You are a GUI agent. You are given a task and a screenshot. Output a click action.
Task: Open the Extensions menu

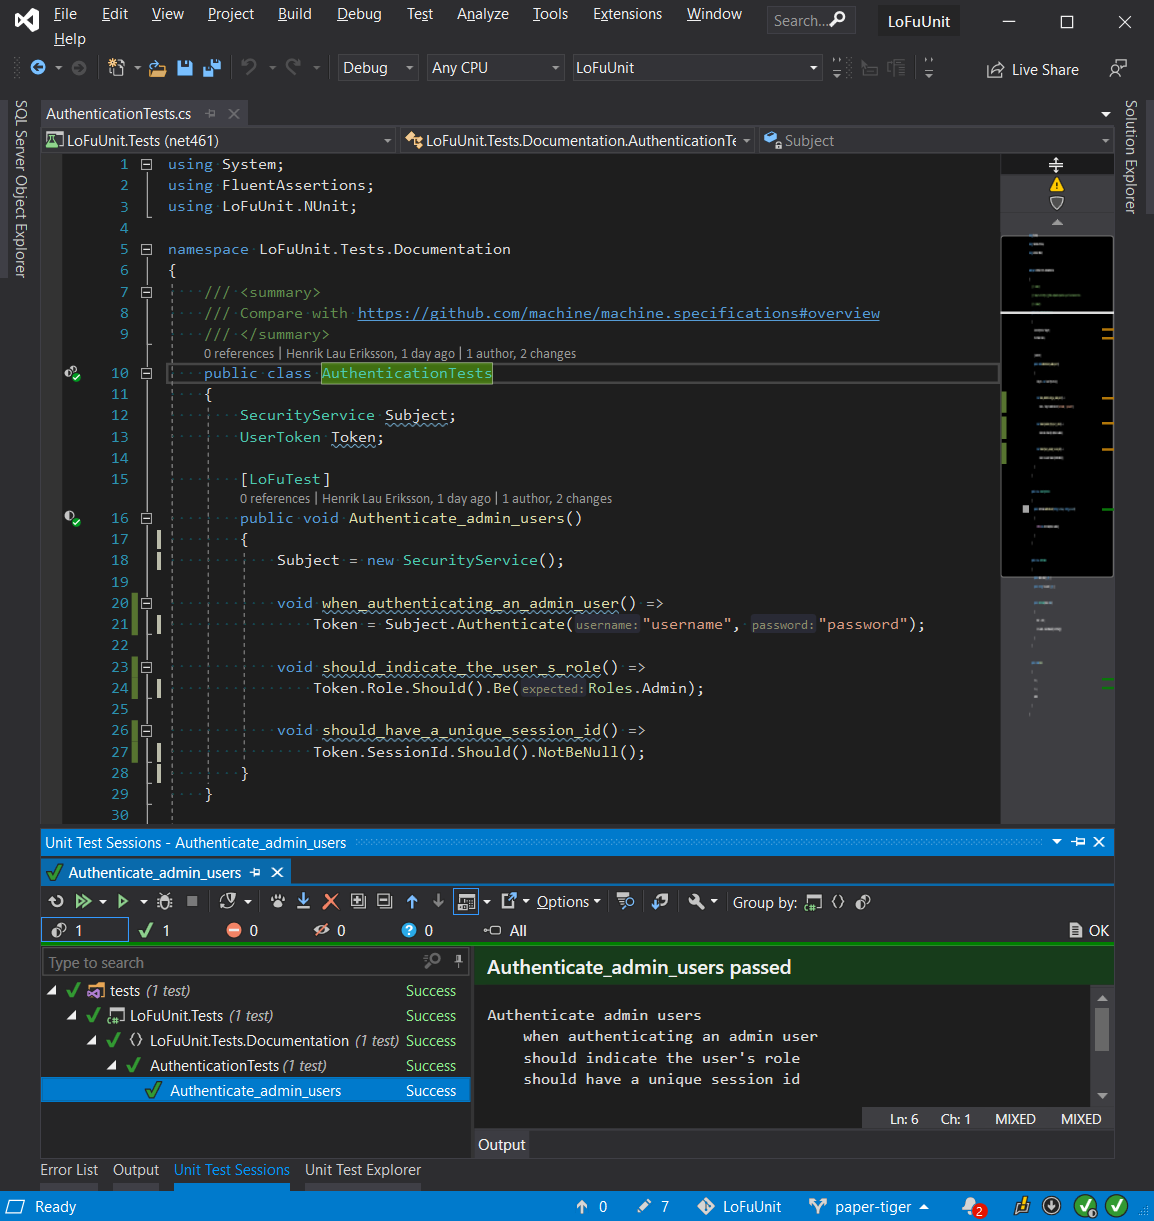(x=627, y=14)
